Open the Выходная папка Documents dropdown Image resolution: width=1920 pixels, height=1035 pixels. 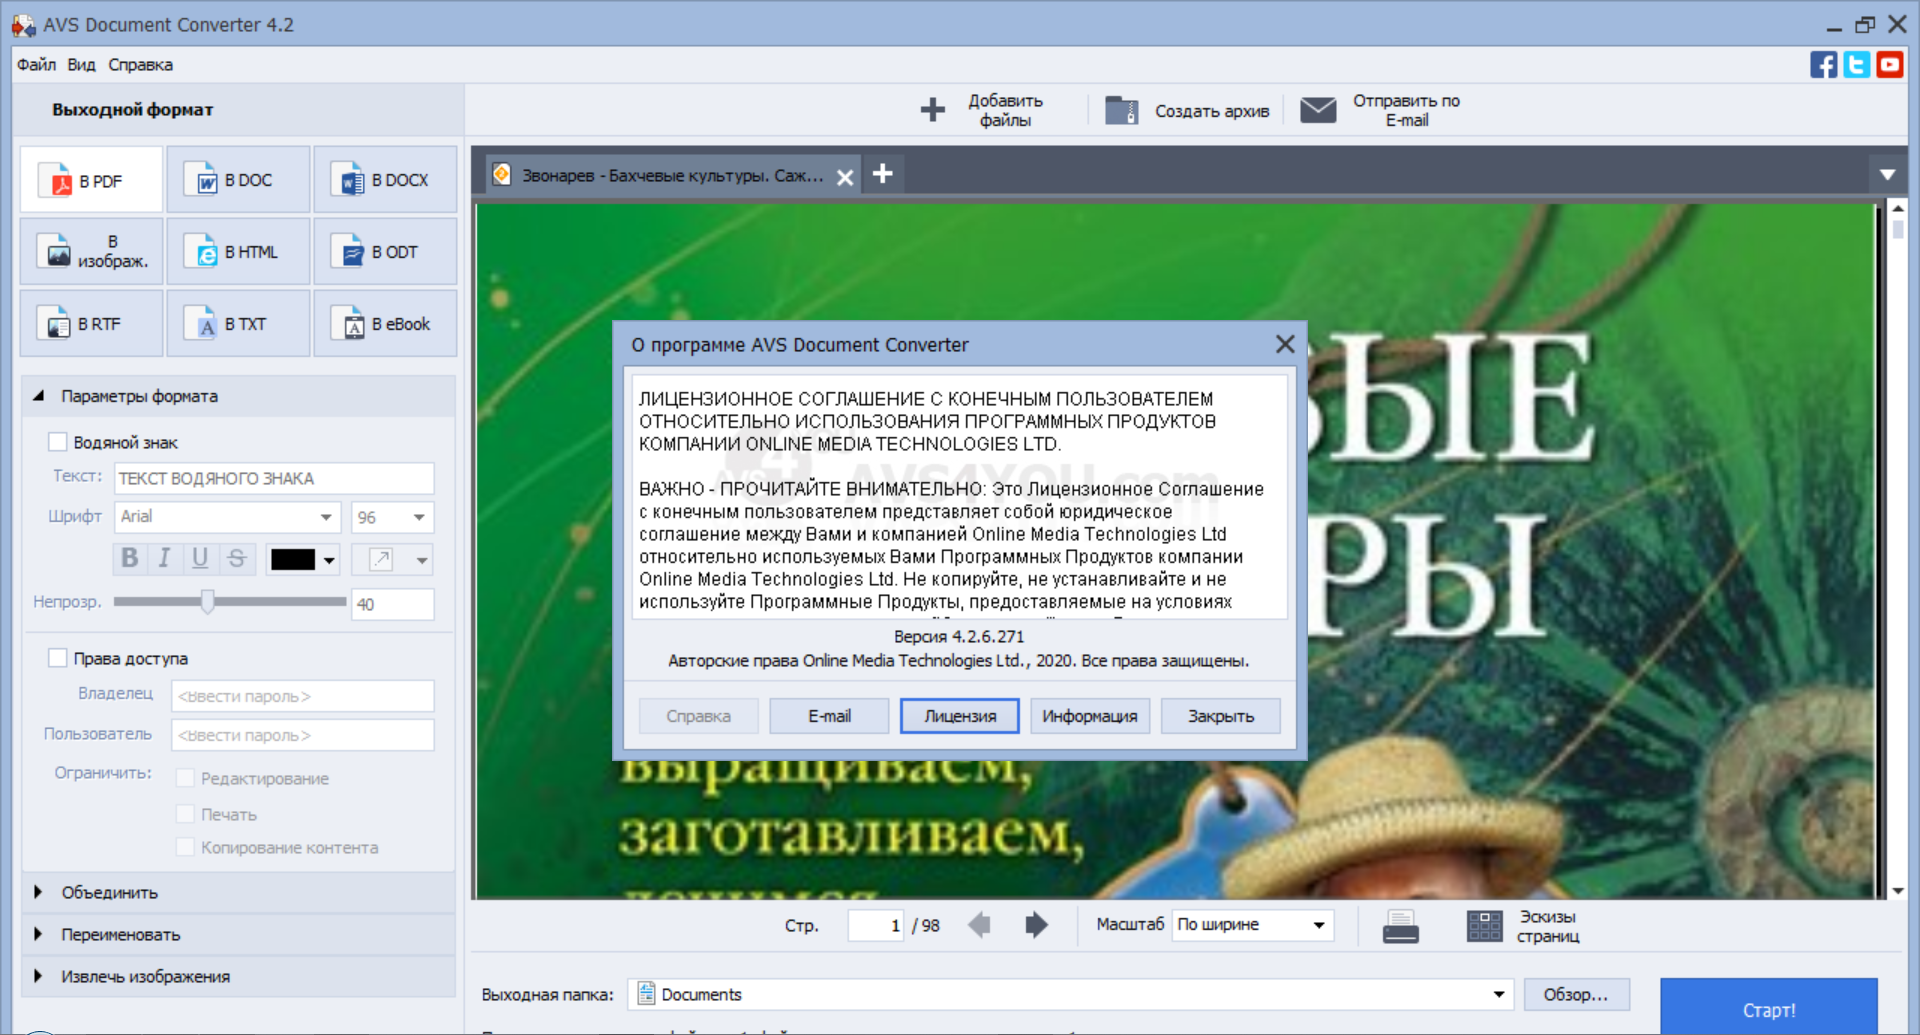coord(1070,994)
